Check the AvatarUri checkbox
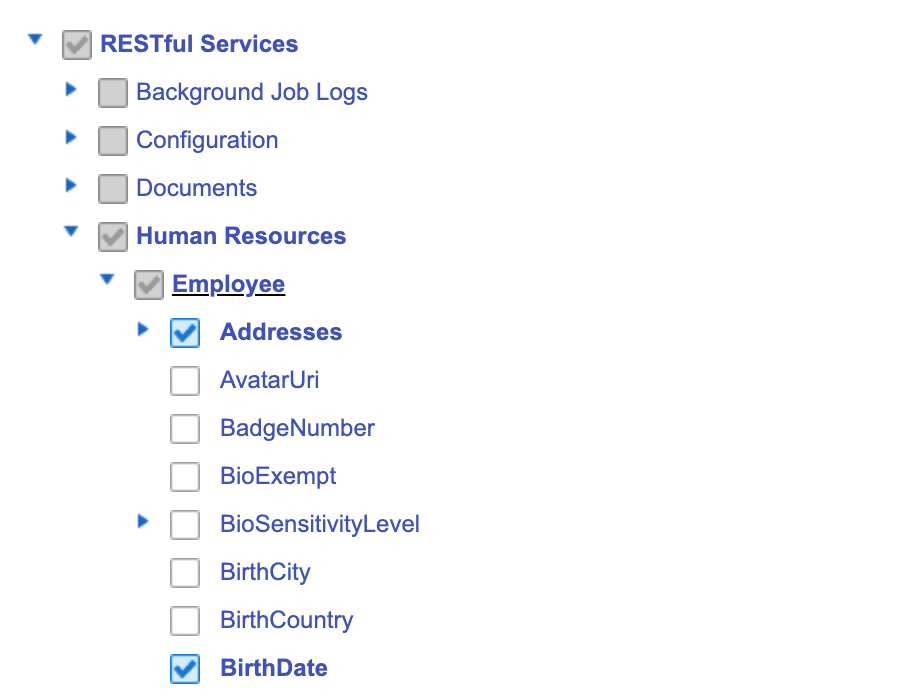Viewport: 900px width, 698px height. pyautogui.click(x=185, y=381)
